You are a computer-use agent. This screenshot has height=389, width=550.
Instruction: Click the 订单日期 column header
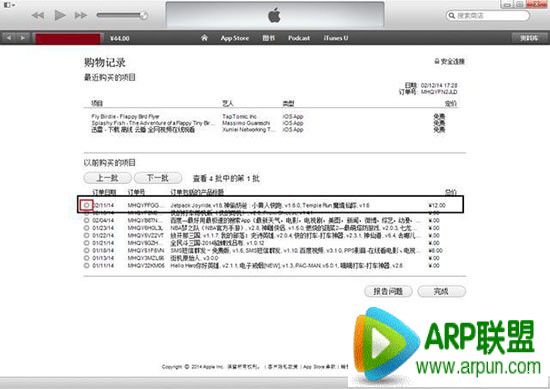[104, 192]
